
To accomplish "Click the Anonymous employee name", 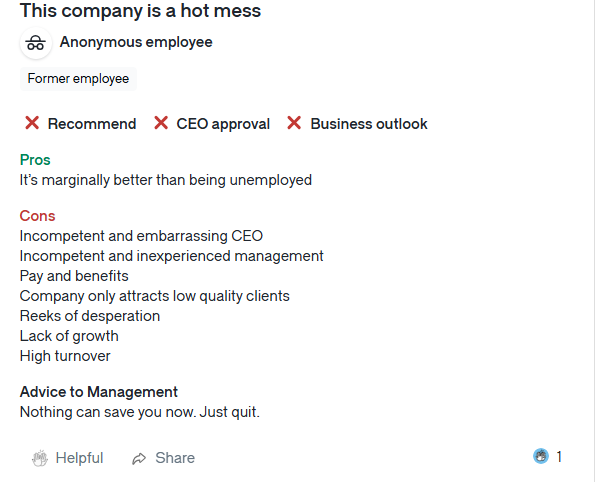I will tap(136, 42).
